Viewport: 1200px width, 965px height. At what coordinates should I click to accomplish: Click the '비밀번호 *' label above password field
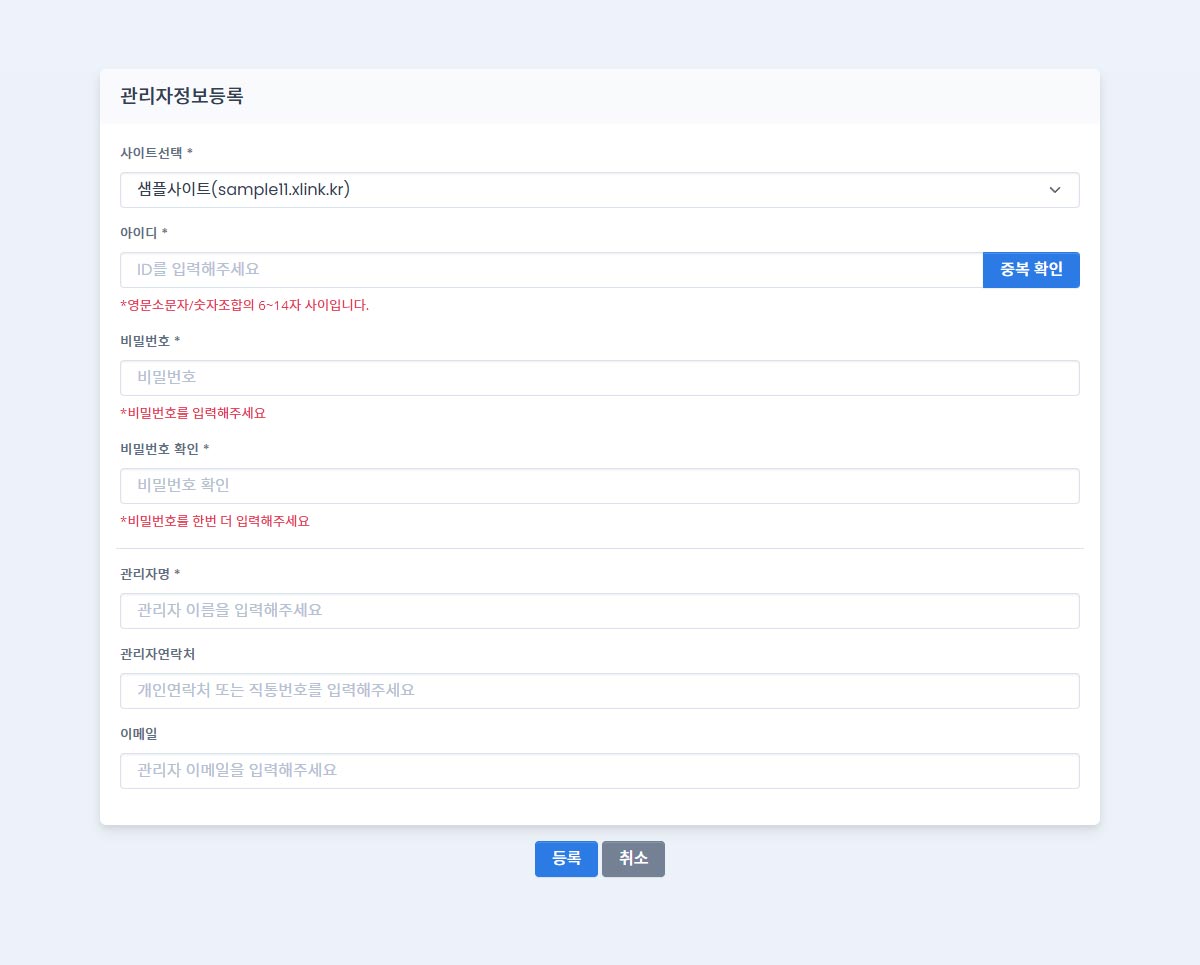coord(150,341)
